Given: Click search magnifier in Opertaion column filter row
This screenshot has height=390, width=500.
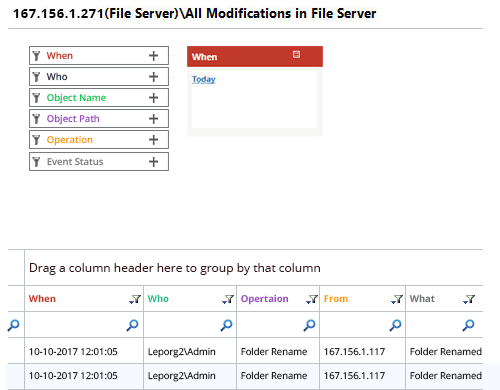Looking at the screenshot, I should pos(309,325).
